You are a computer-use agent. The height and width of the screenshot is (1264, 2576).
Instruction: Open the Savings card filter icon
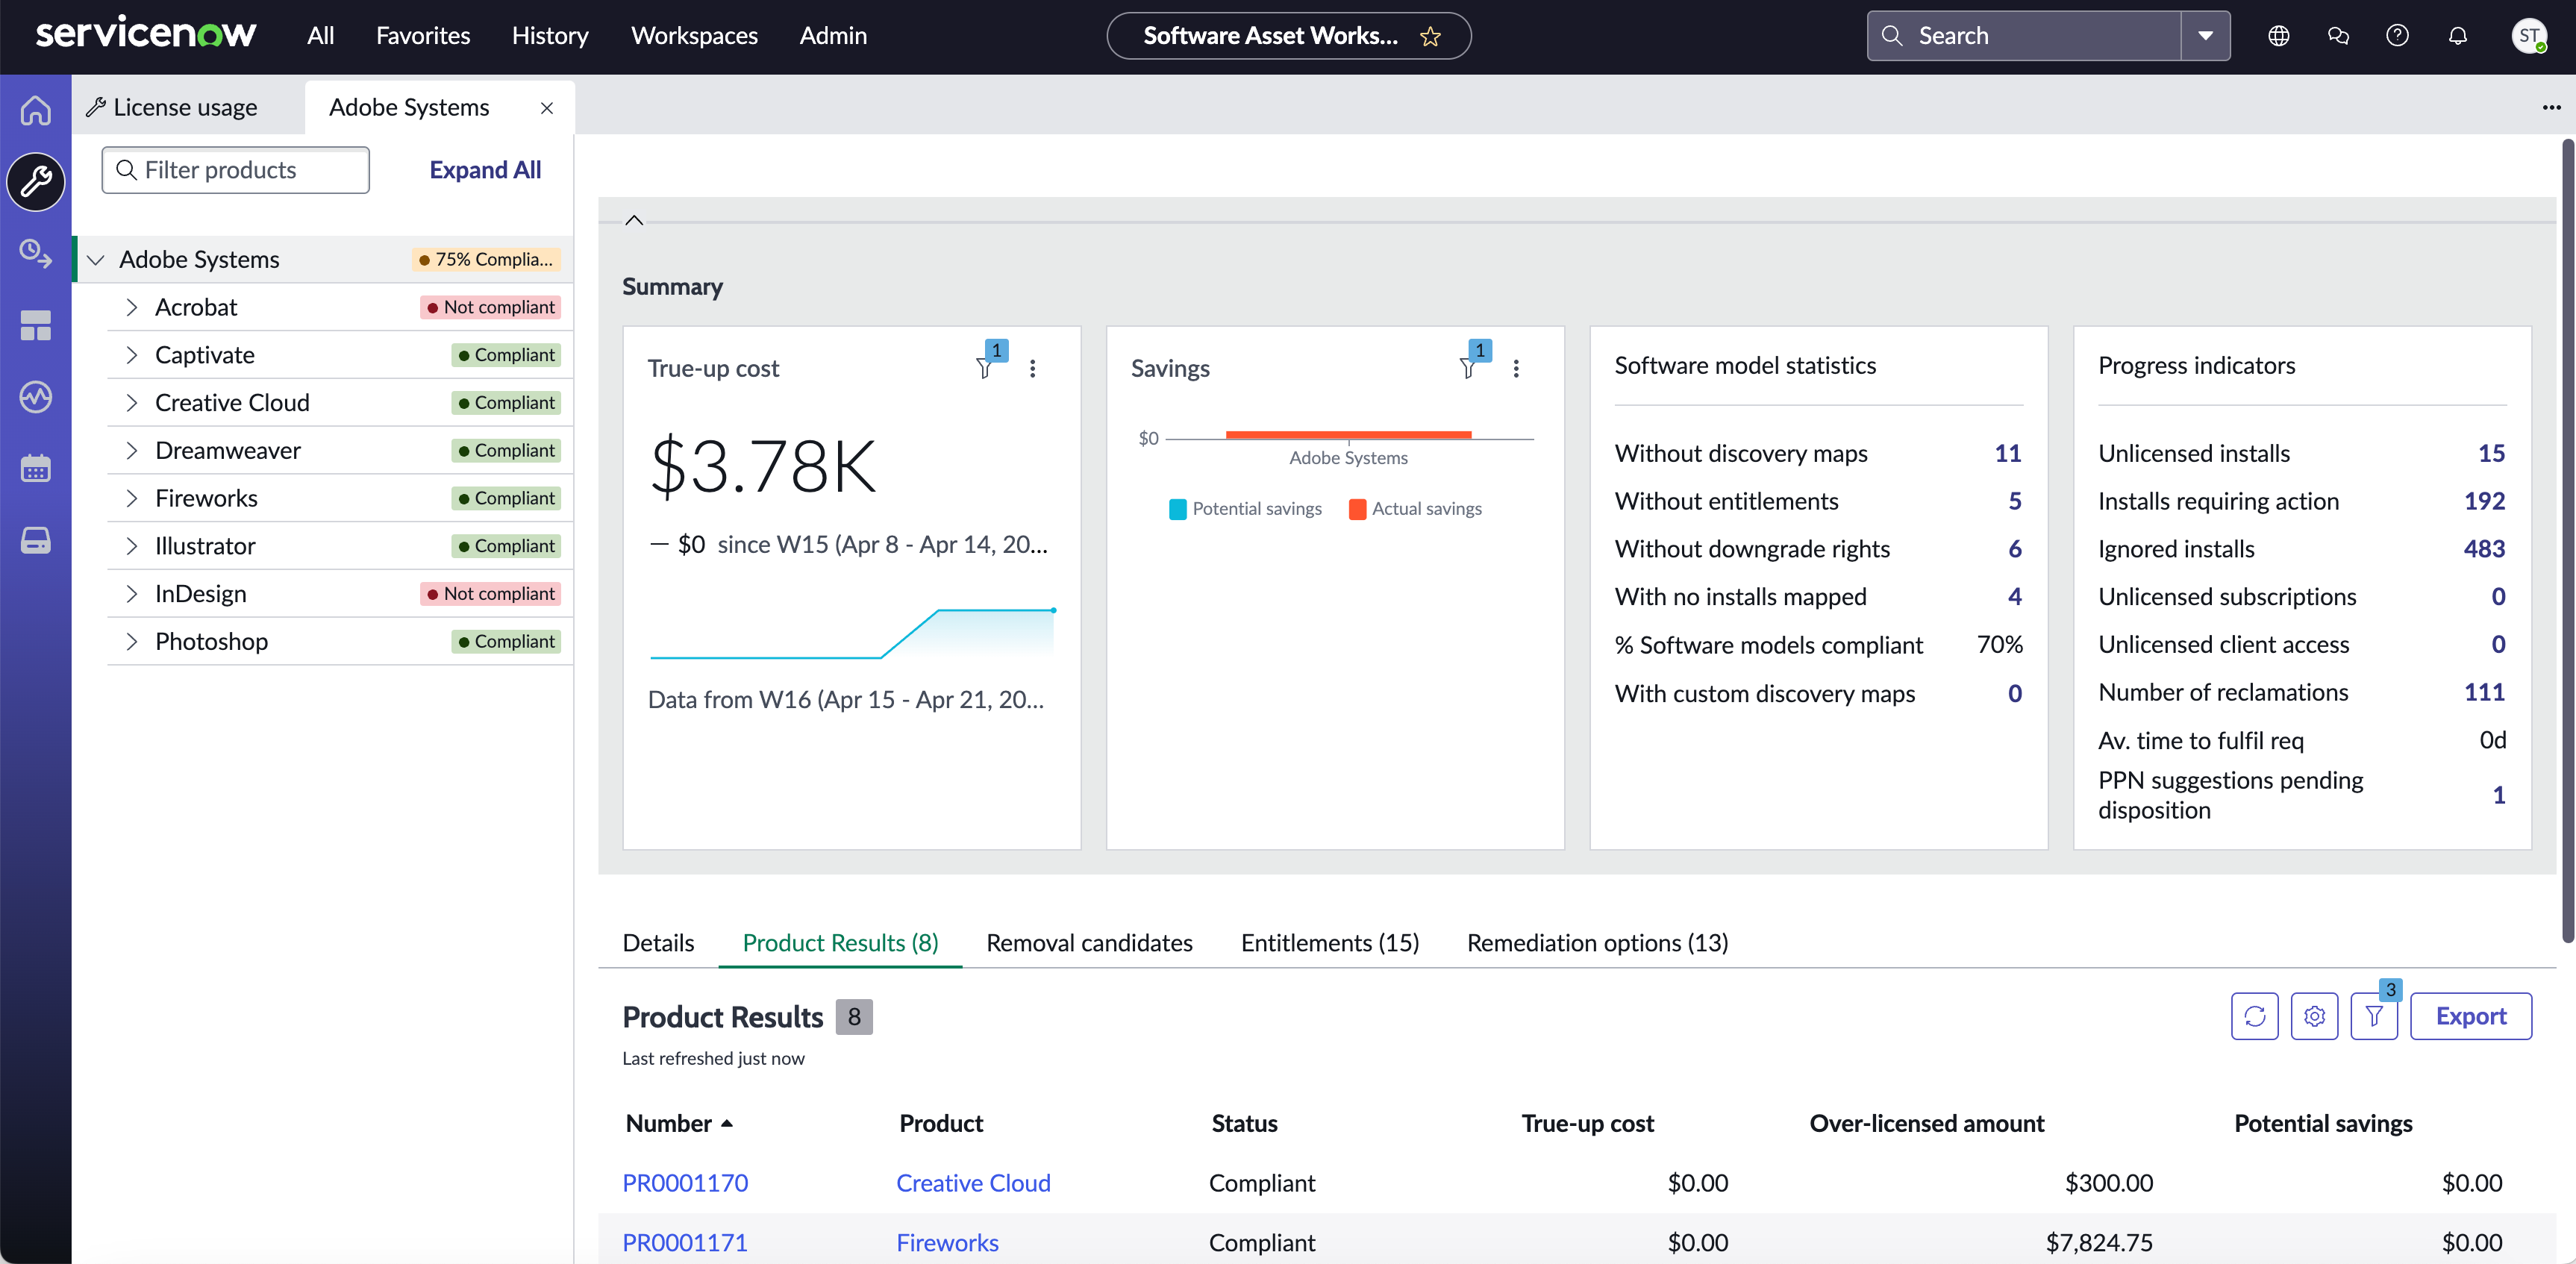coord(1468,368)
